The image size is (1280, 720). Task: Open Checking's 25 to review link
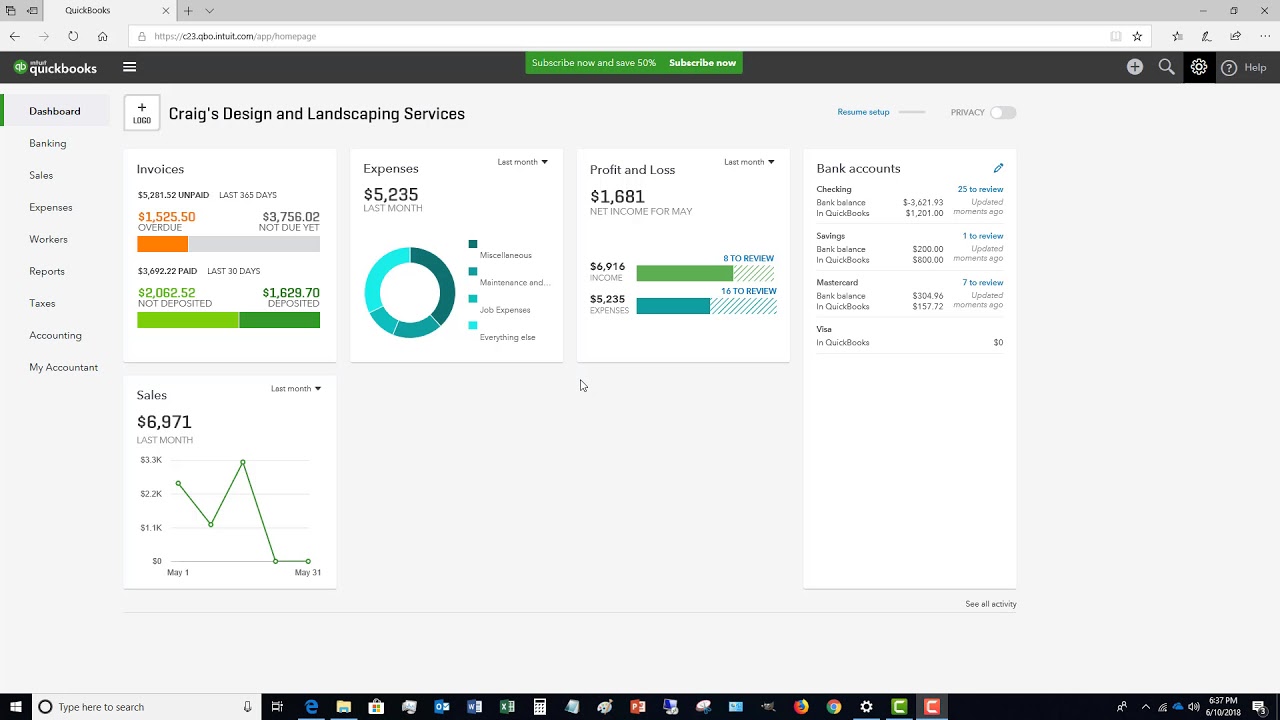(x=980, y=189)
